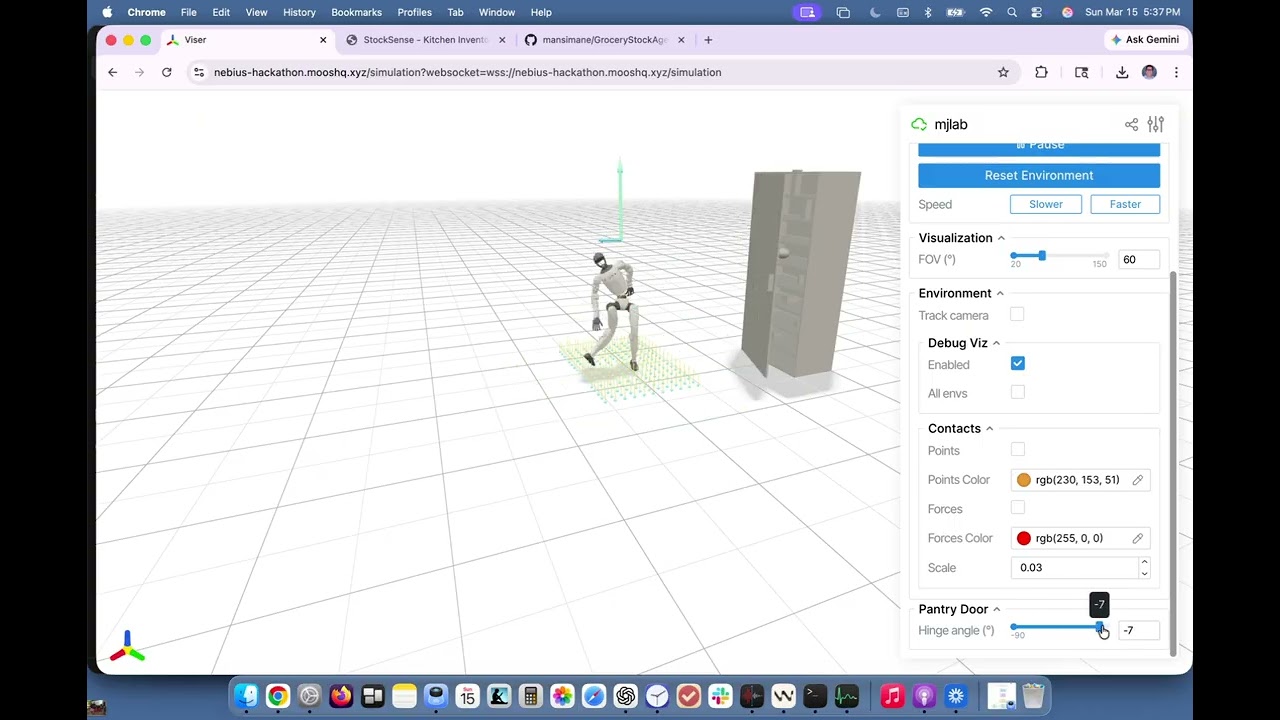The width and height of the screenshot is (1280, 720).
Task: Click the Chrome profile avatar
Action: (x=1149, y=72)
